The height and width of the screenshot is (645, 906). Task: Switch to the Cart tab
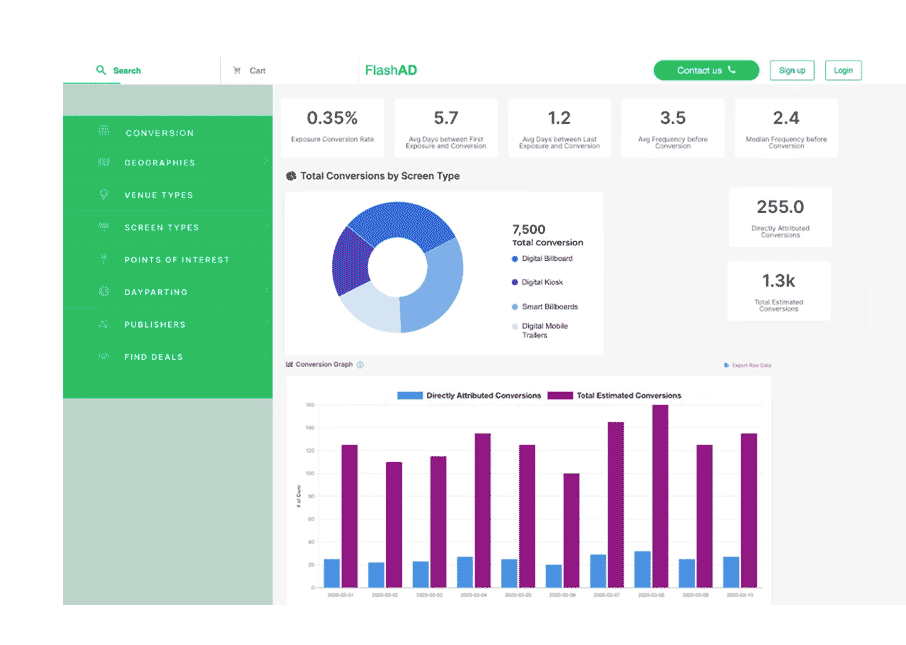pos(257,71)
